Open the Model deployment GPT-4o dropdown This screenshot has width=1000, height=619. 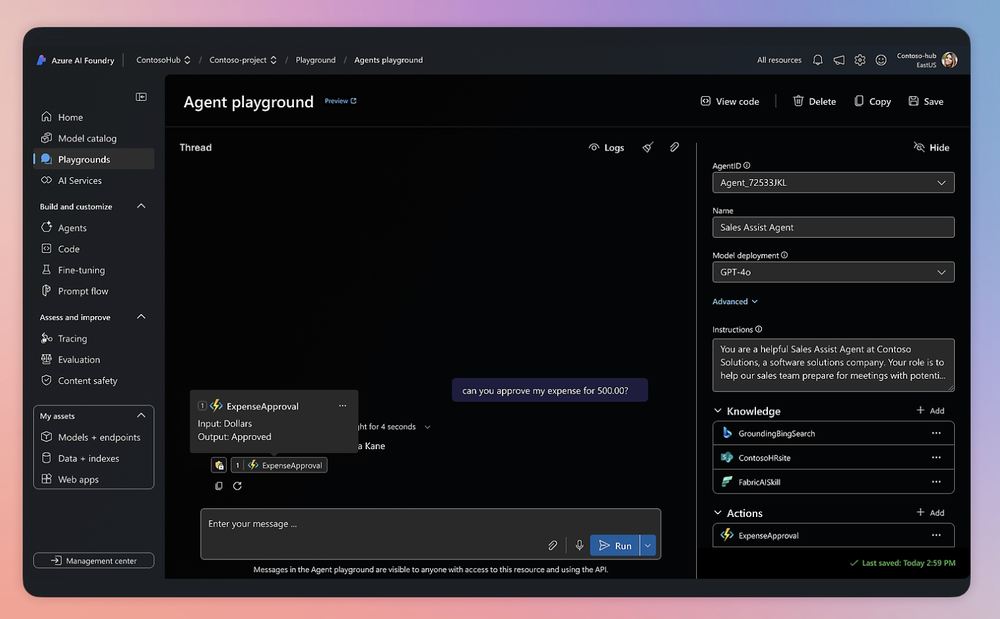pos(833,272)
